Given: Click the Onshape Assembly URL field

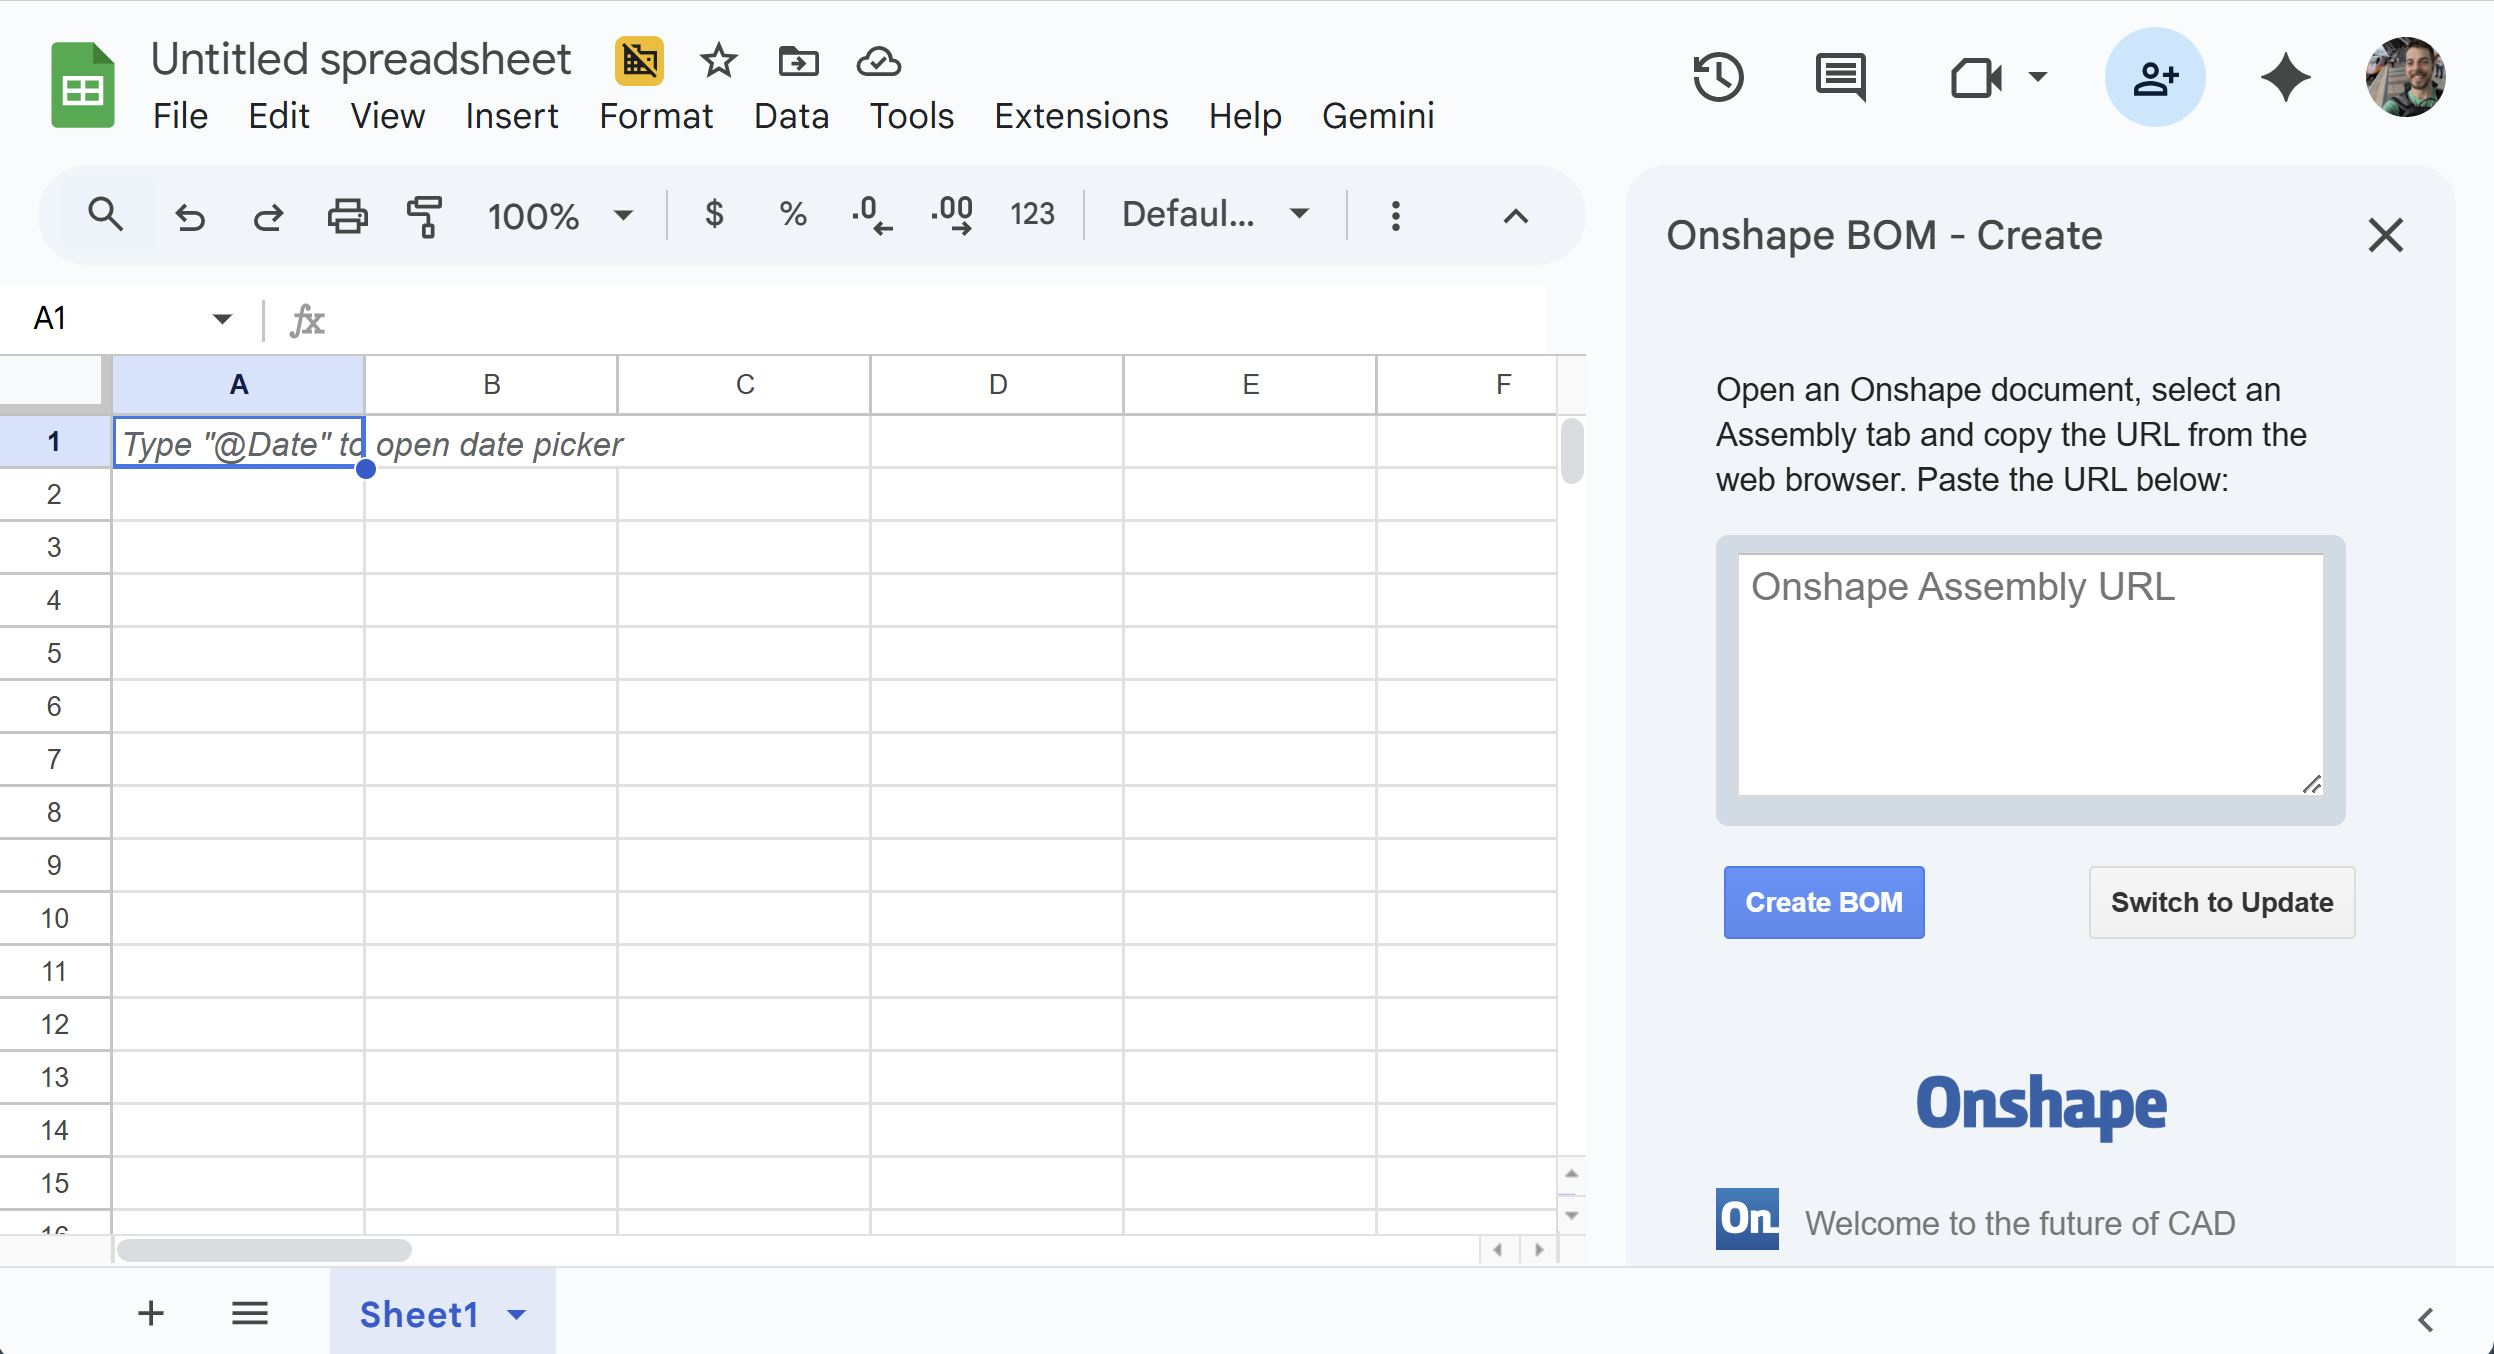Looking at the screenshot, I should coord(2029,675).
